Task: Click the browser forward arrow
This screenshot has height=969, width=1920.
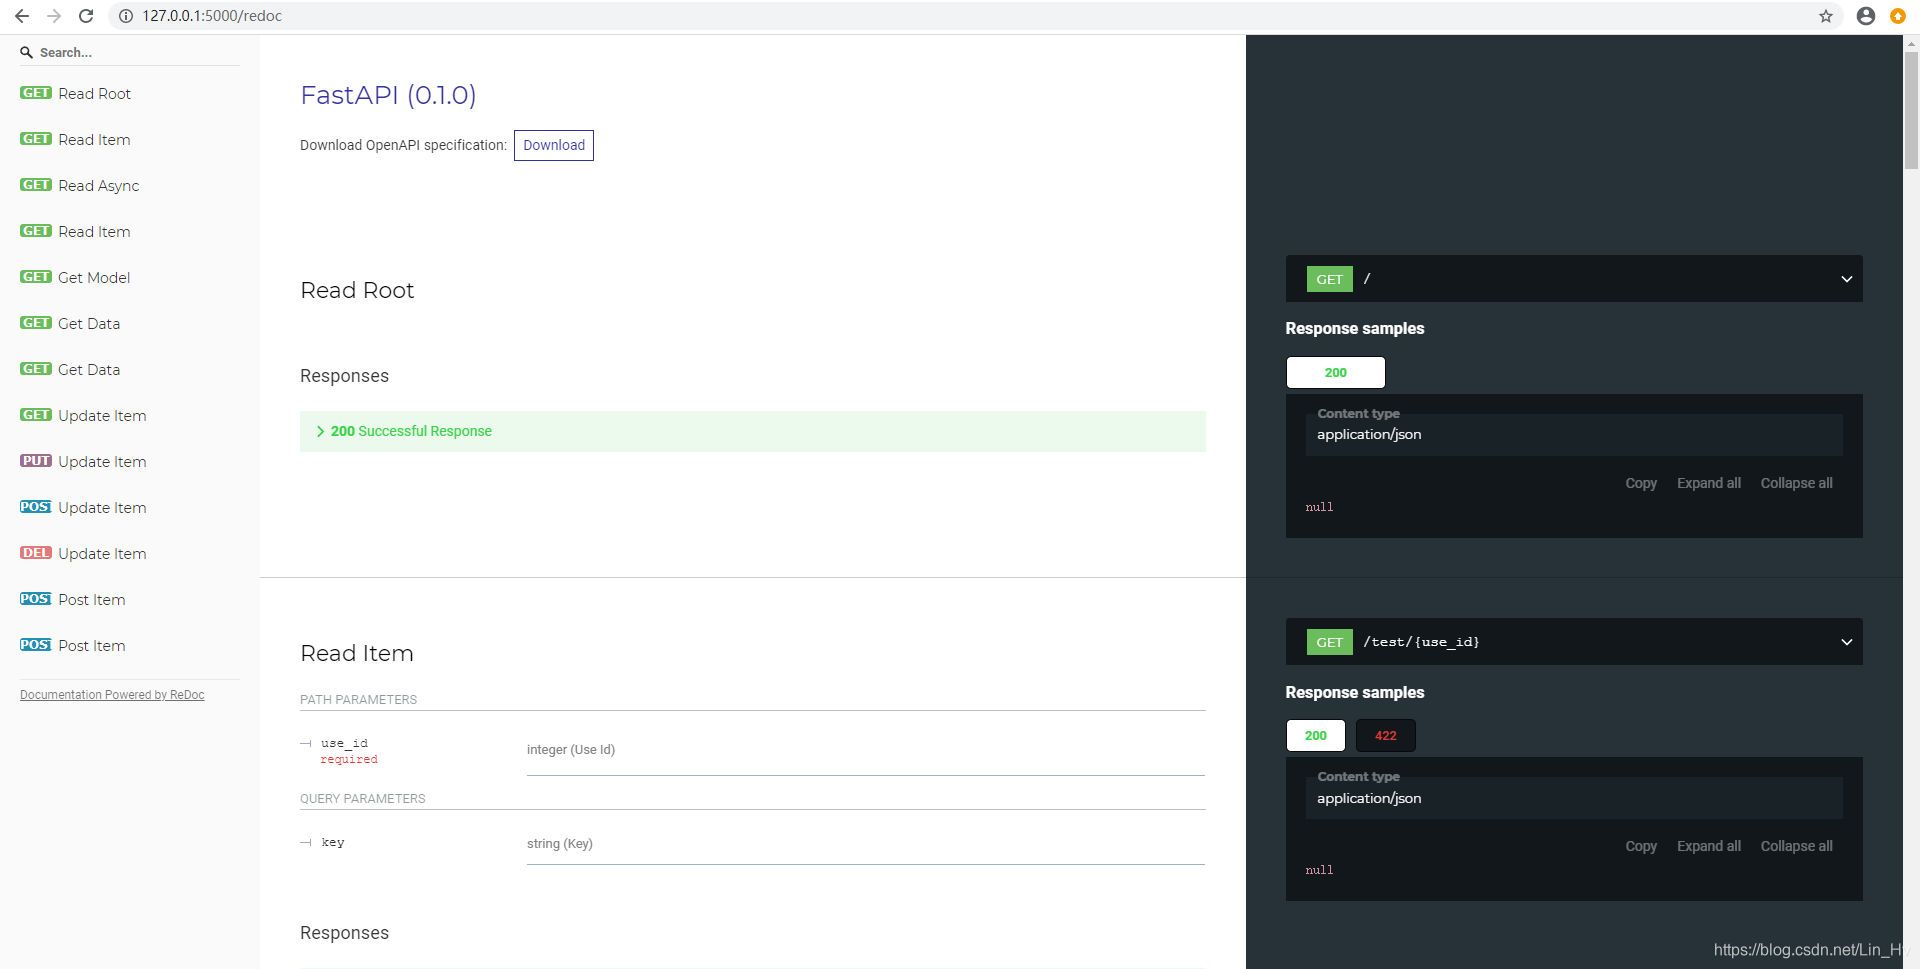Action: (54, 16)
